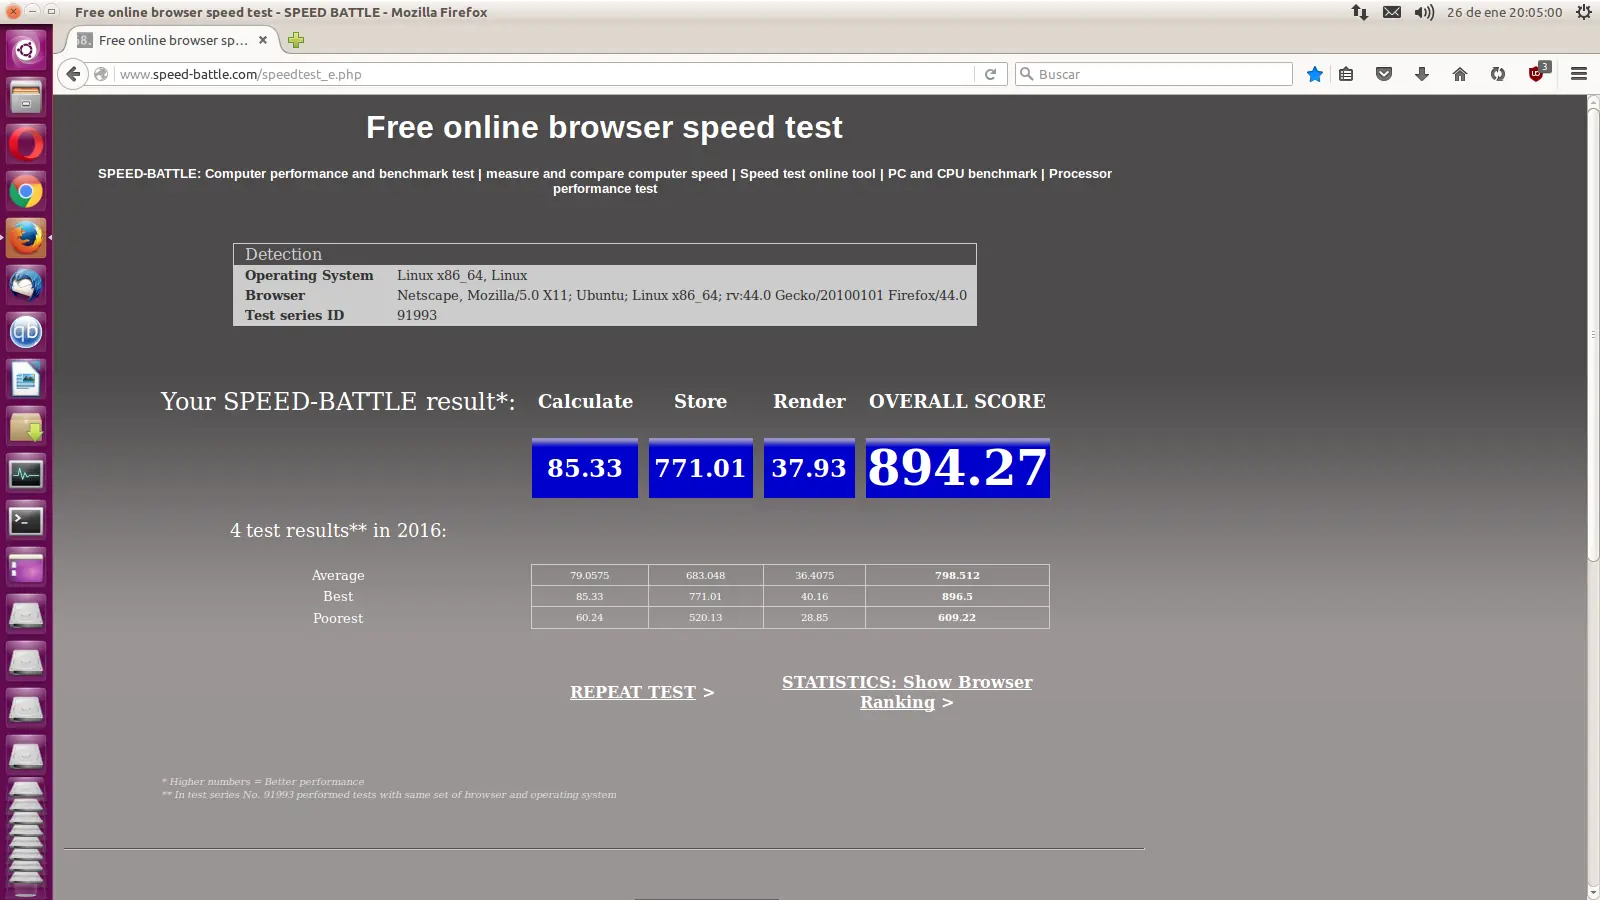The height and width of the screenshot is (900, 1600).
Task: Open the uBlock Origin extension icon
Action: 1535,73
